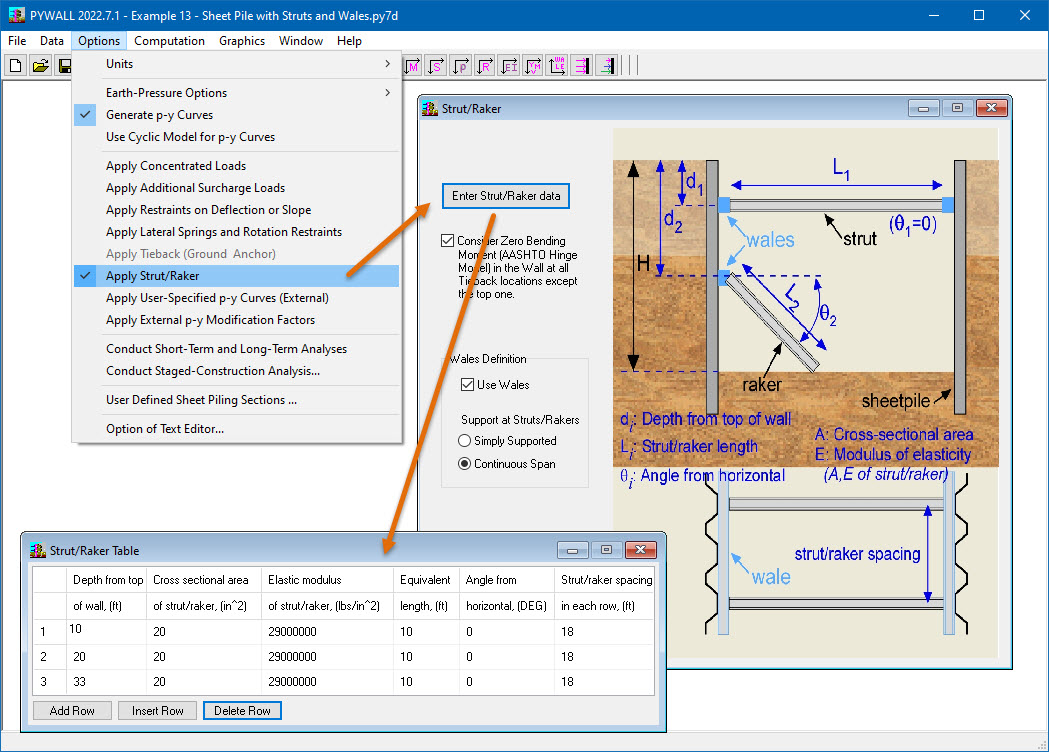Open the EI flexural stiffness plot icon
1049x752 pixels.
(511, 65)
